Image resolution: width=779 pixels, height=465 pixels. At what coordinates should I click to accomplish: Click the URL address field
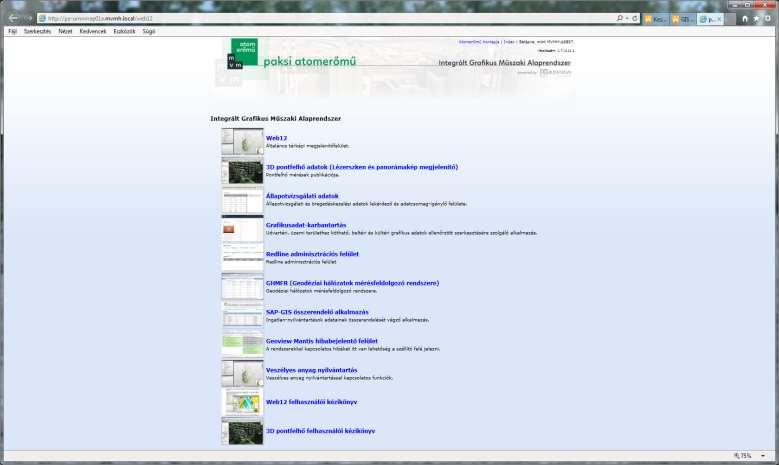328,18
